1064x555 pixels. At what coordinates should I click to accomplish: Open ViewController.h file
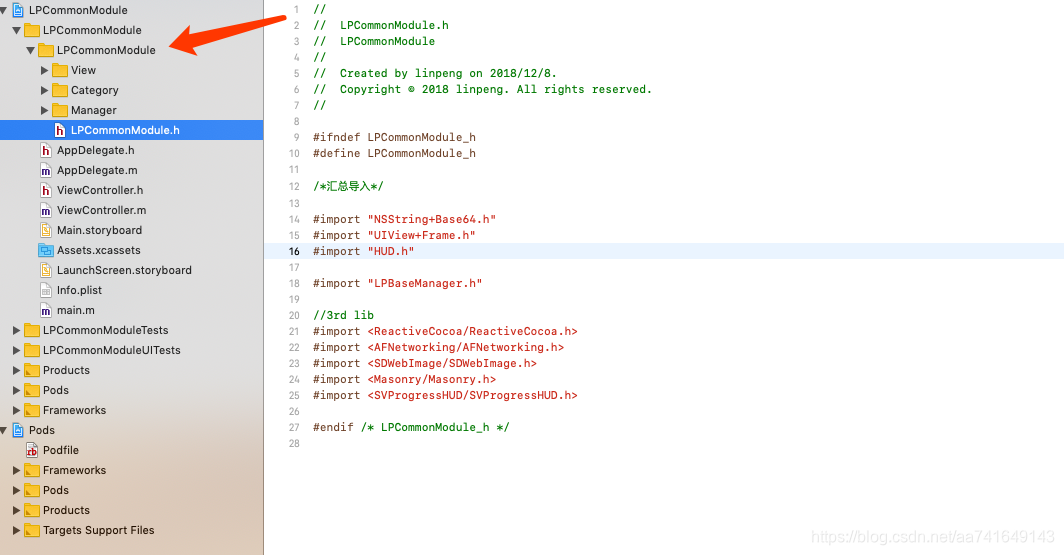tap(100, 191)
